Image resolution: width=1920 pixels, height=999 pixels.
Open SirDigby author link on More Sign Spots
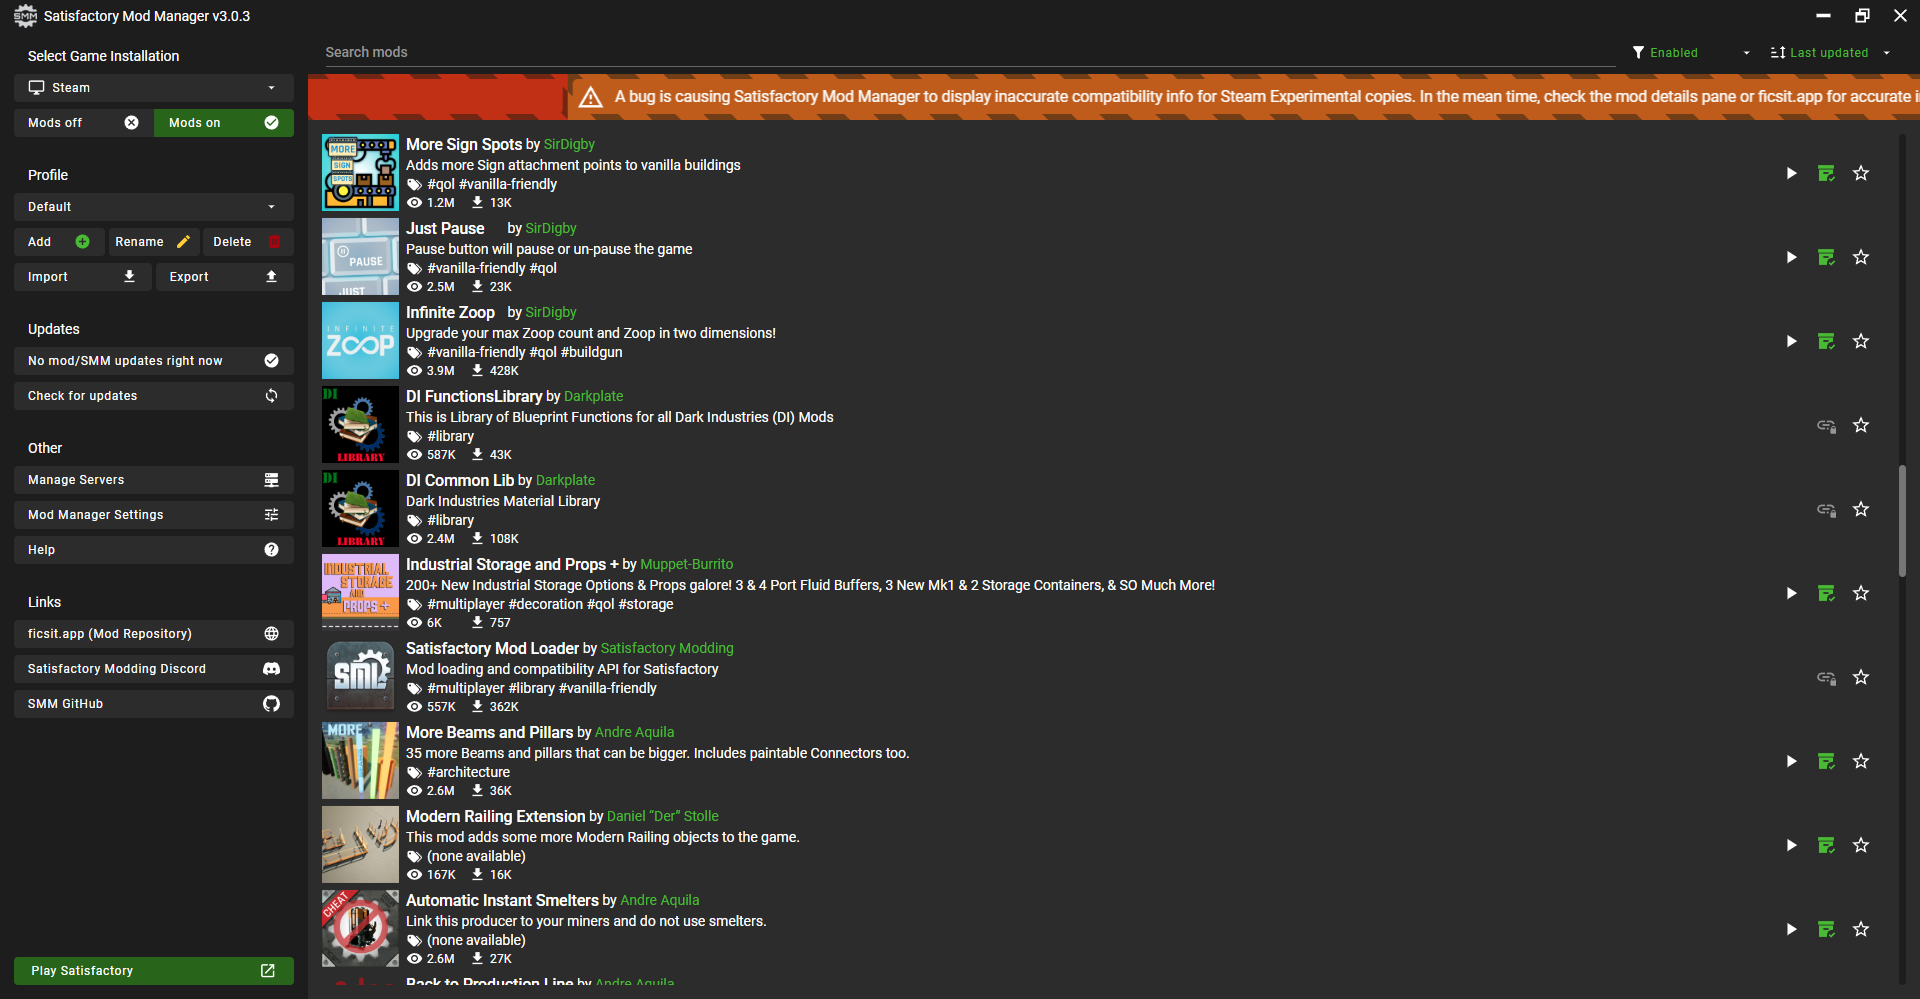click(569, 144)
